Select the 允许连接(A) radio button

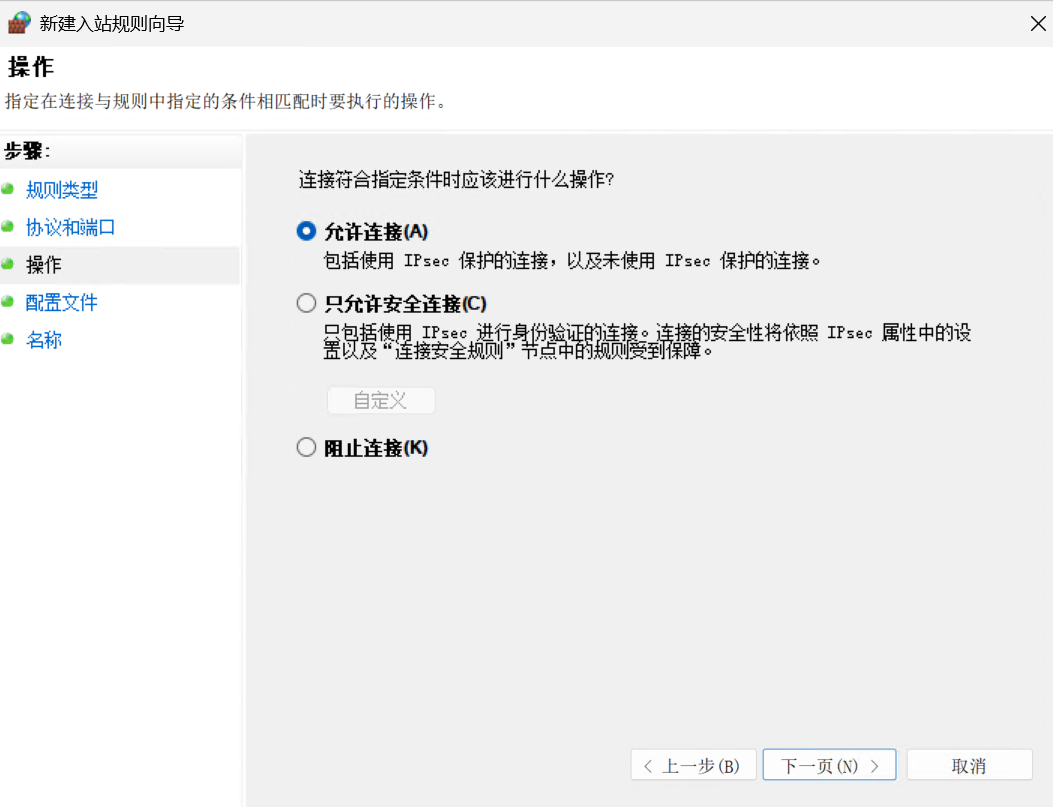[306, 231]
